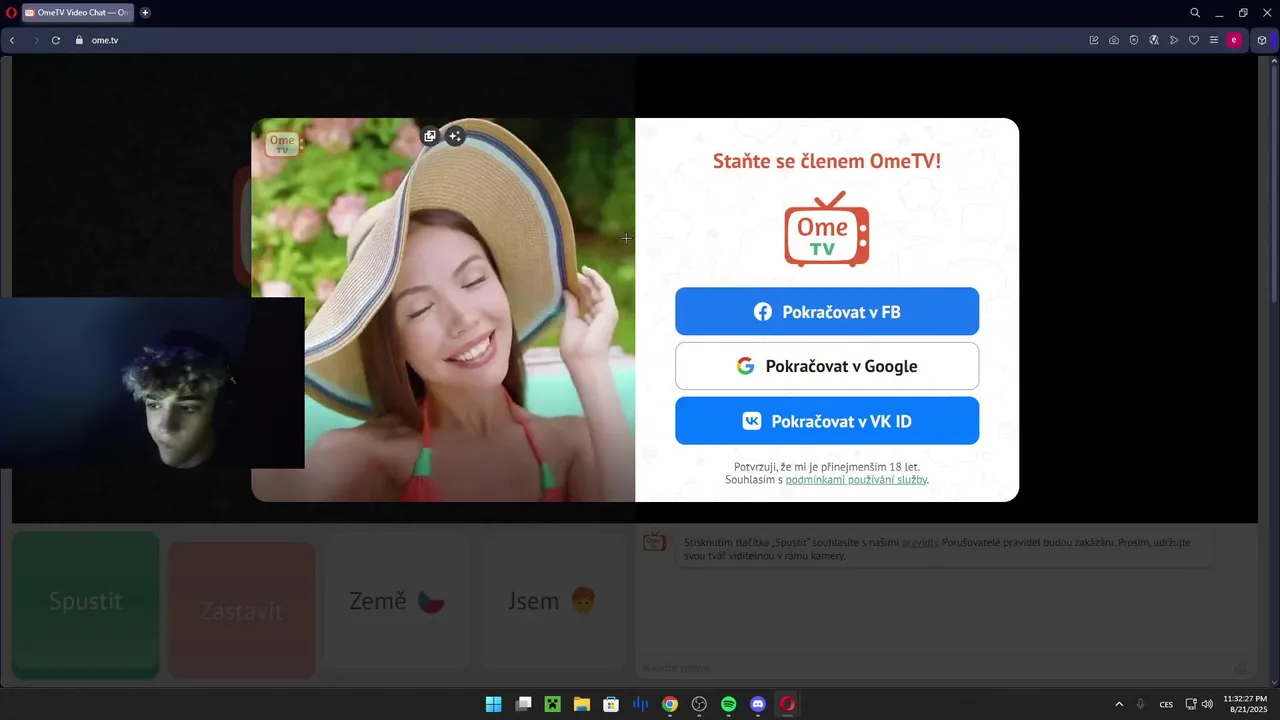Add page to bookmarks with heart icon
Screen dimensions: 1280x720
click(x=1194, y=40)
